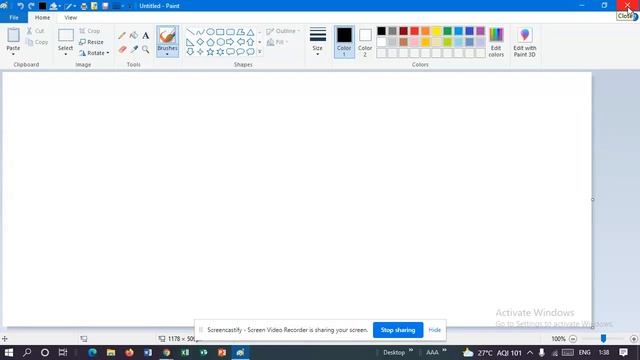This screenshot has height=360, width=640.
Task: Choose the Up arrow shape
Action: click(x=250, y=42)
